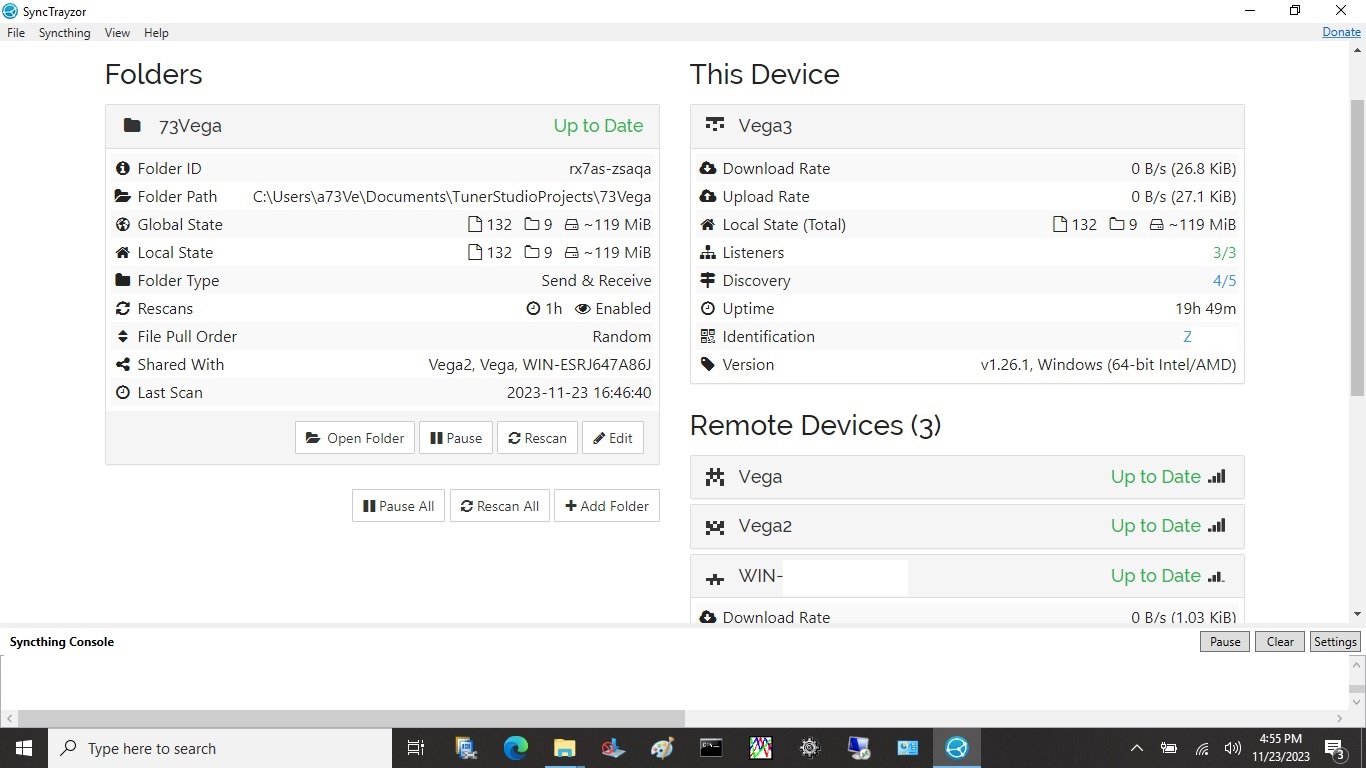The image size is (1366, 768).
Task: Click Add Folder button
Action: 607,506
